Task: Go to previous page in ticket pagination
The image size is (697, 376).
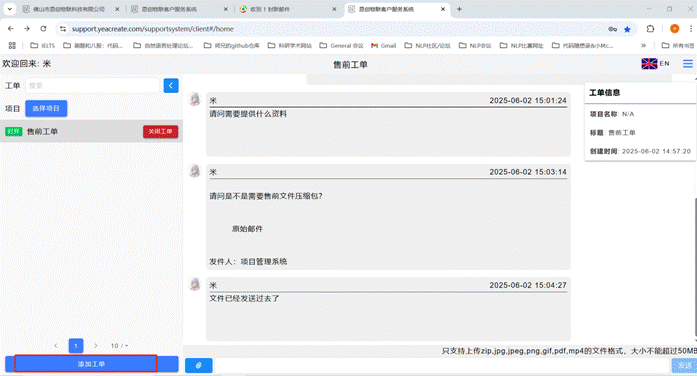Action: tap(56, 345)
